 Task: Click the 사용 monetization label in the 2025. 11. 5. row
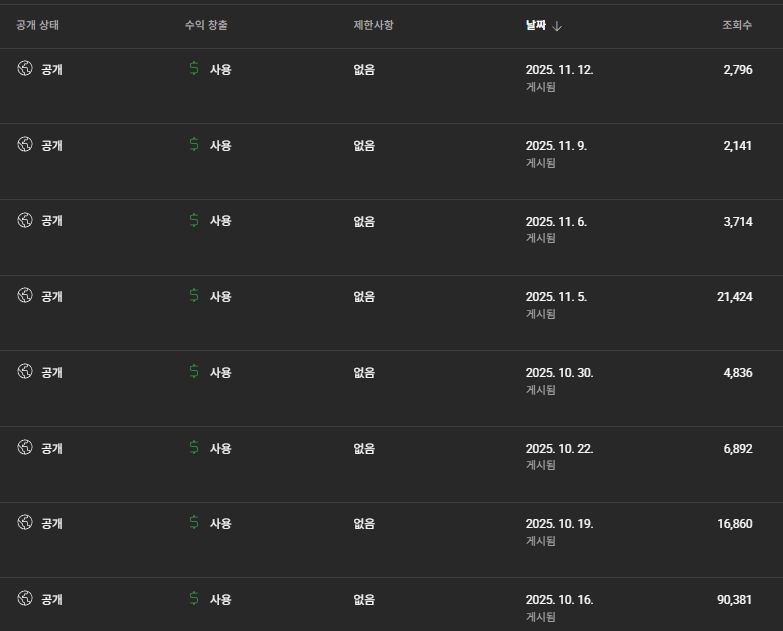point(220,297)
